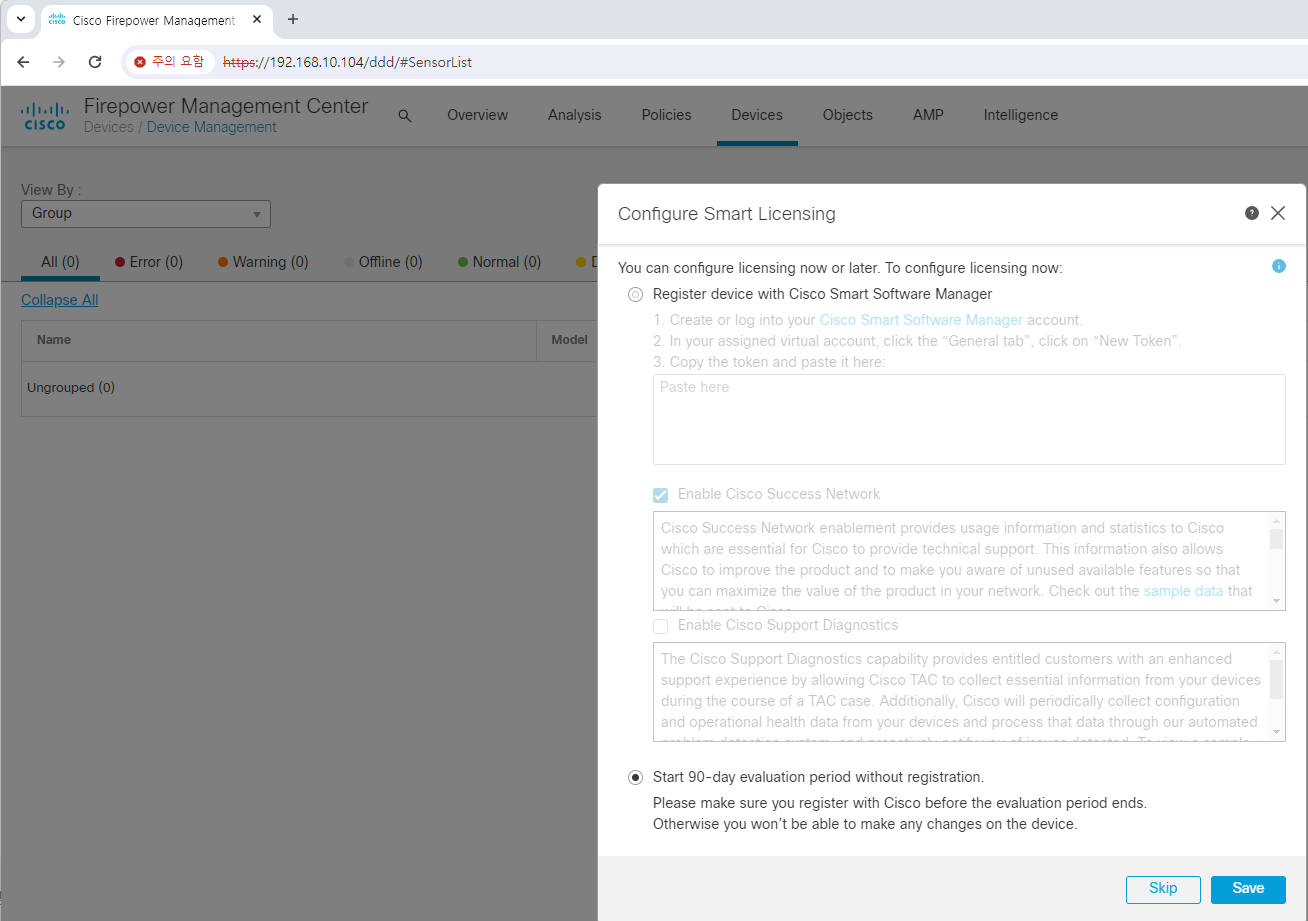Toggle Enable Cisco Support Diagnostics checkbox
The width and height of the screenshot is (1308, 921).
pyautogui.click(x=660, y=626)
